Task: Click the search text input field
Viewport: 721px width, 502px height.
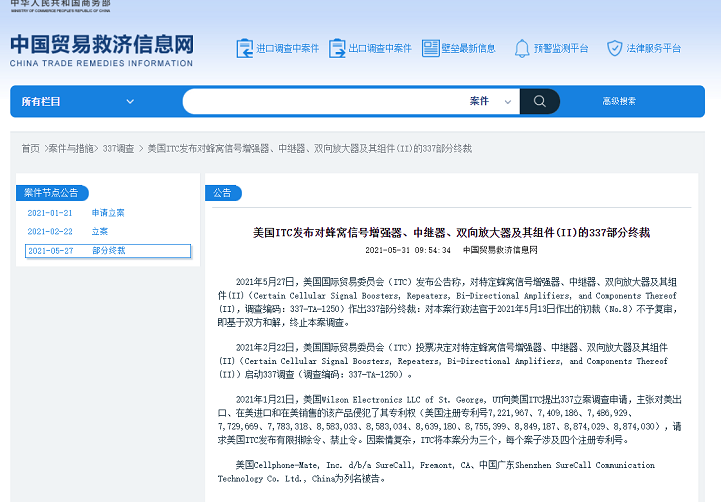Action: pos(324,101)
